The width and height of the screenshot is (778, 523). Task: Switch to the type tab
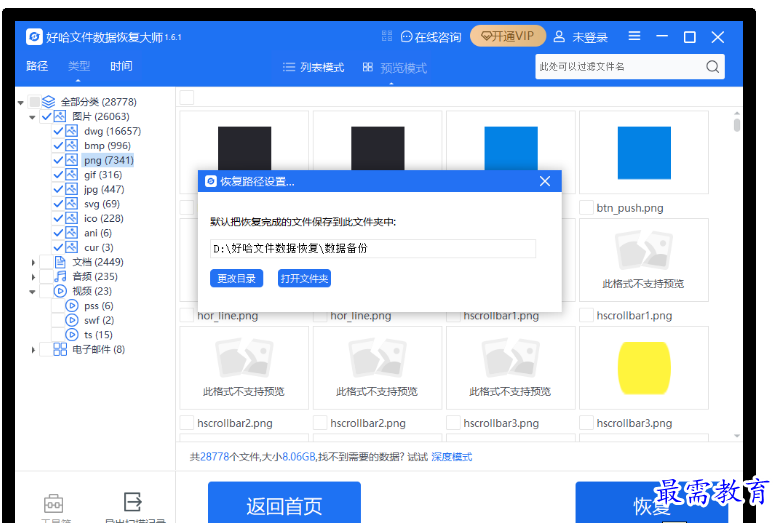coord(78,66)
